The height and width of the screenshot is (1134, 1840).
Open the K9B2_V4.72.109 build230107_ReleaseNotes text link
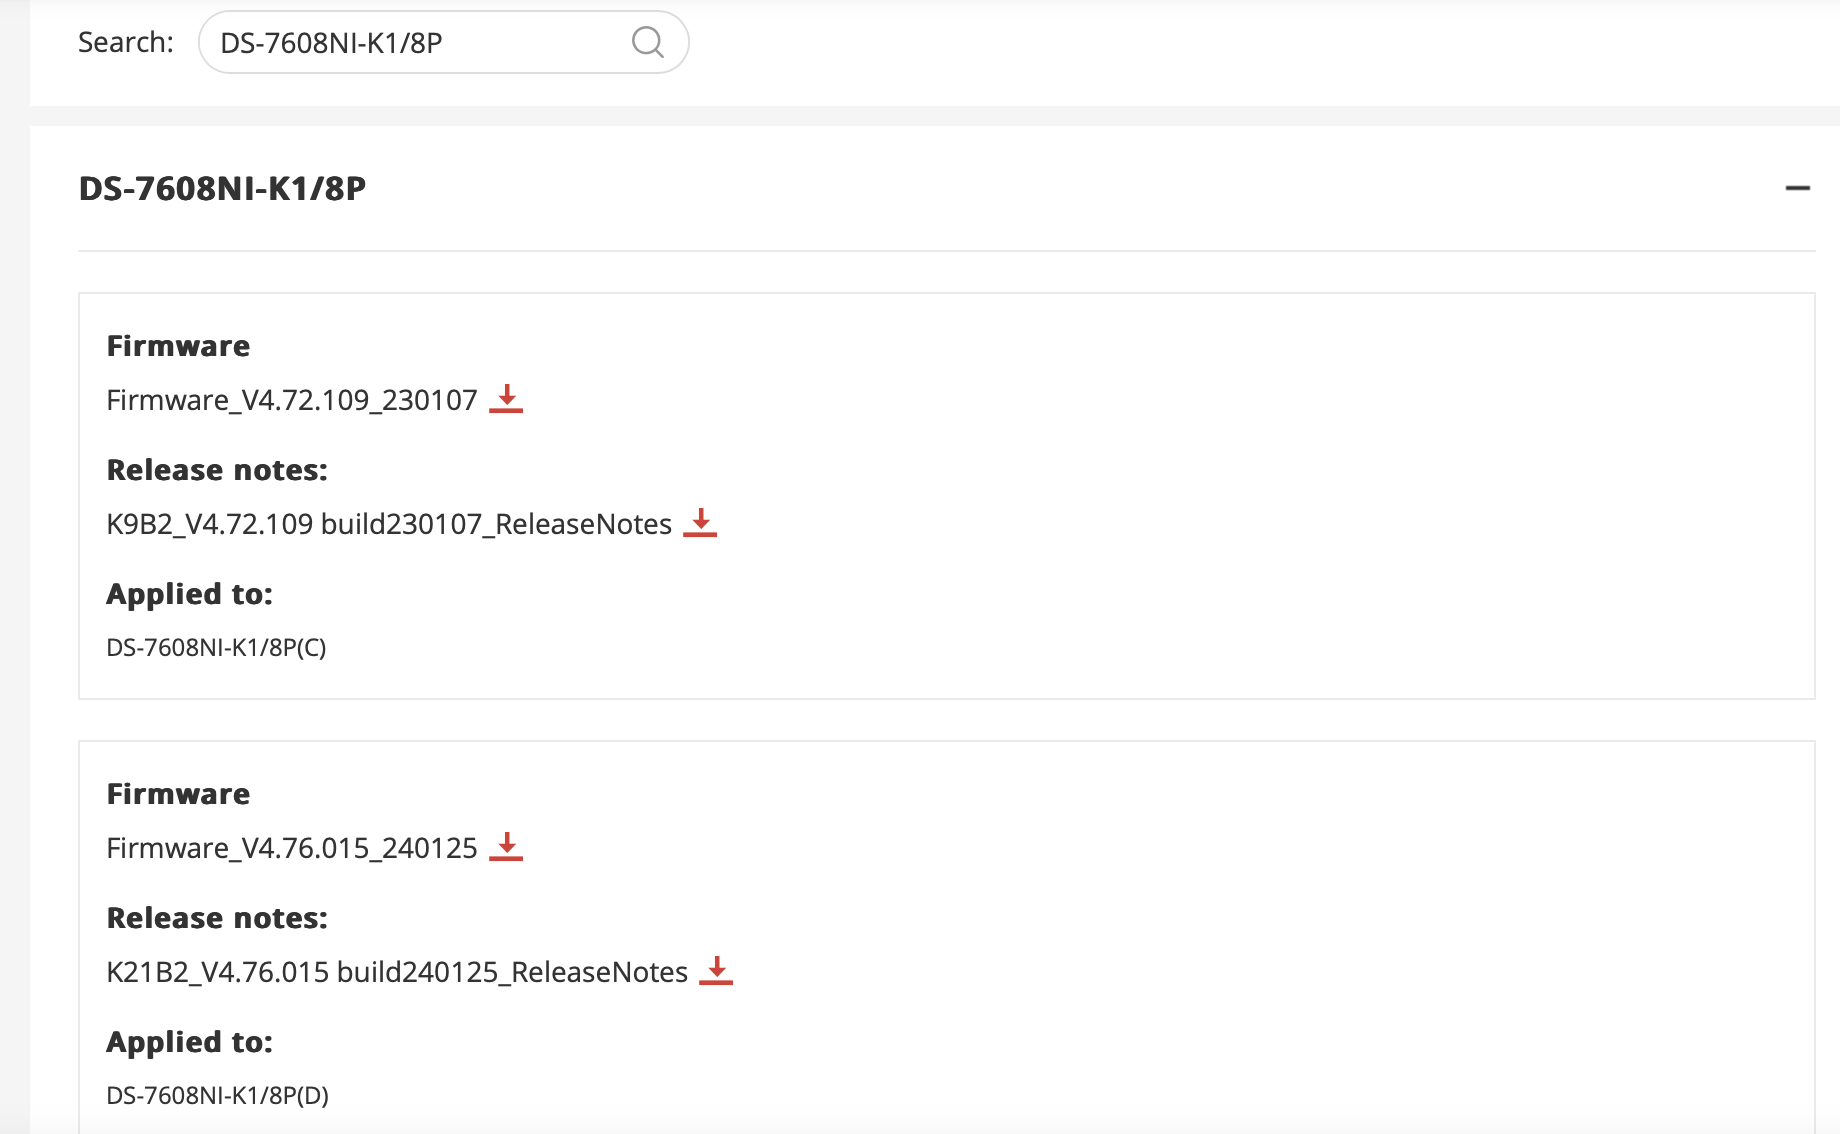tap(389, 524)
